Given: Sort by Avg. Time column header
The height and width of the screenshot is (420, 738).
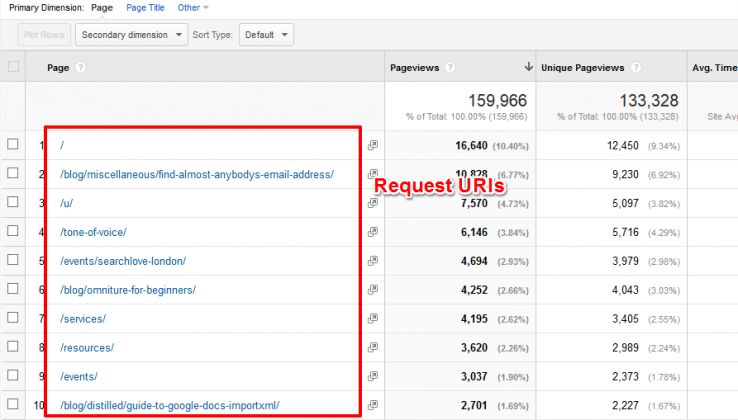Looking at the screenshot, I should point(713,68).
